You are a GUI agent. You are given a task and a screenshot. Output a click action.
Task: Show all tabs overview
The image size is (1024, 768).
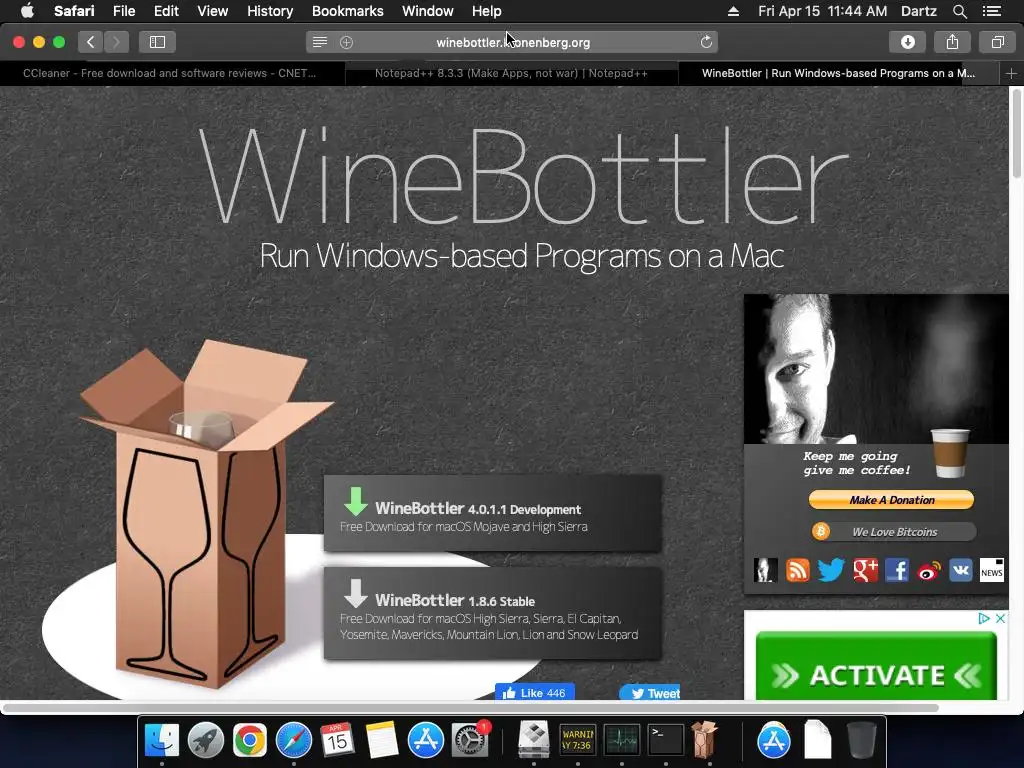(x=997, y=42)
